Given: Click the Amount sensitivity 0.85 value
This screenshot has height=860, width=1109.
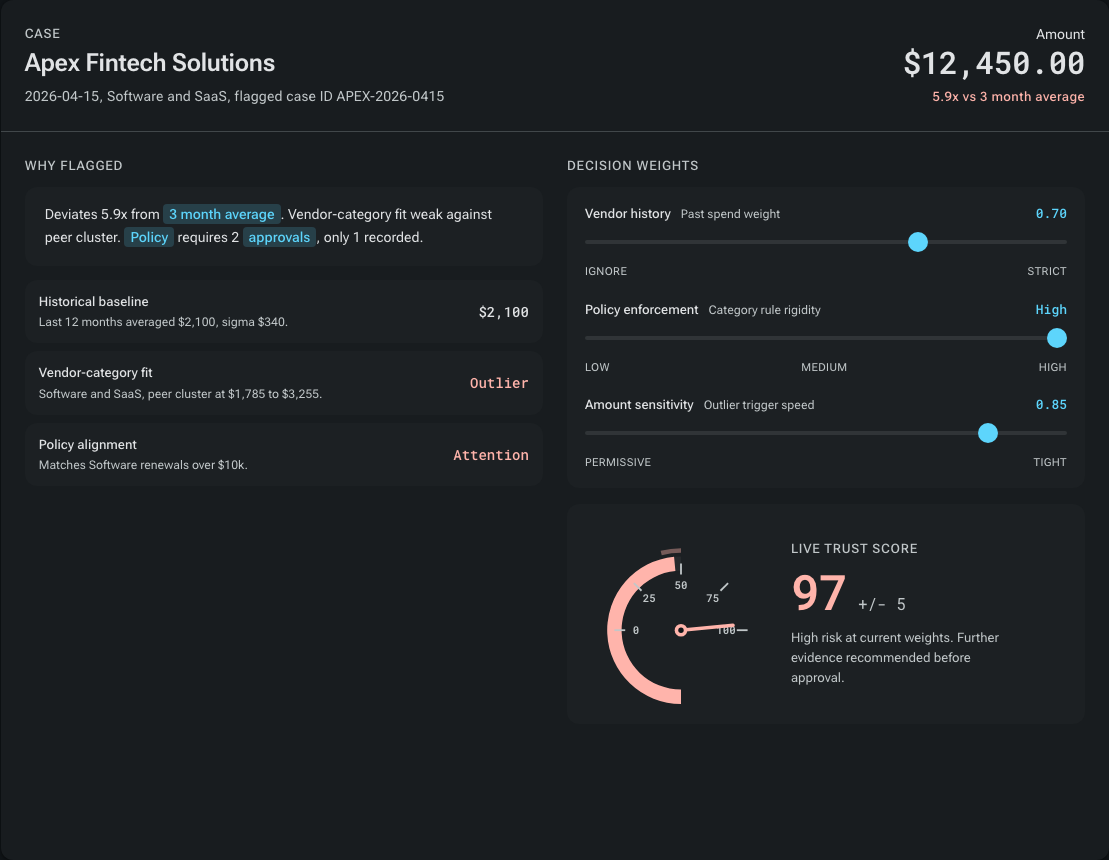Looking at the screenshot, I should click(x=1051, y=405).
